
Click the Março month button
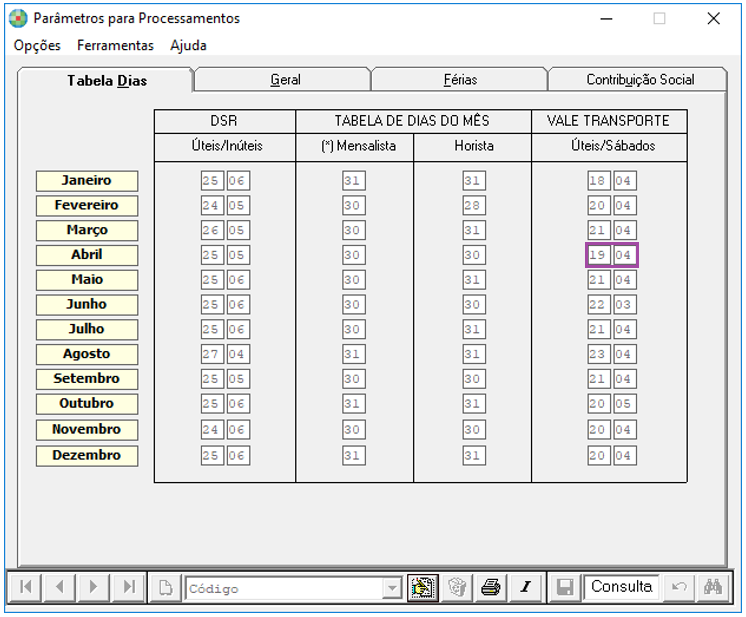click(87, 230)
